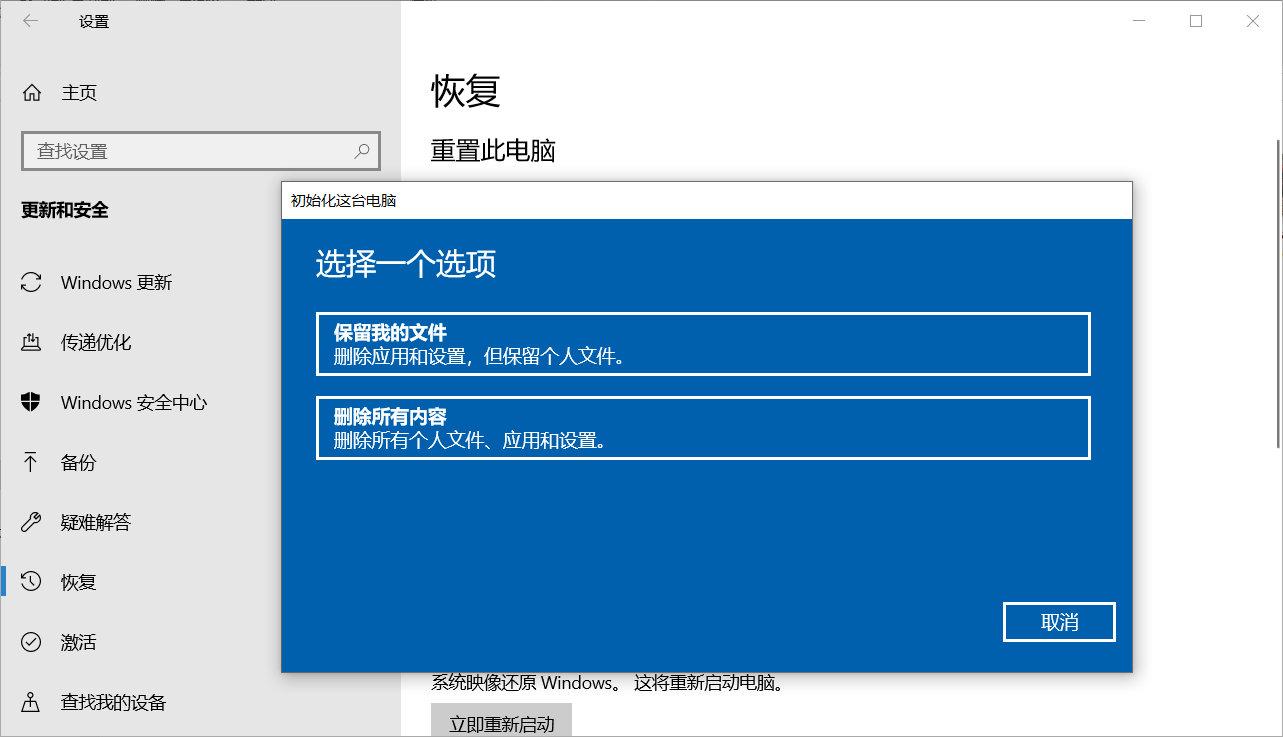Screen dimensions: 1283x737
Task: Click the 更新和安全 section label
Action: click(x=65, y=210)
